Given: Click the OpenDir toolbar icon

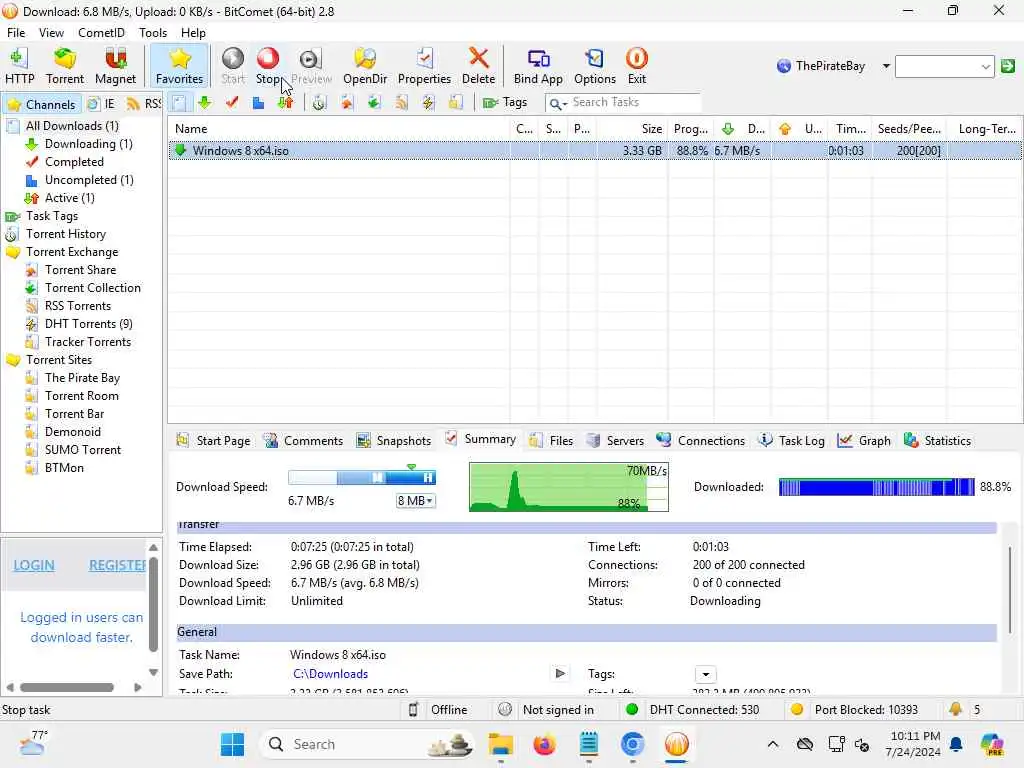Looking at the screenshot, I should coord(364,66).
